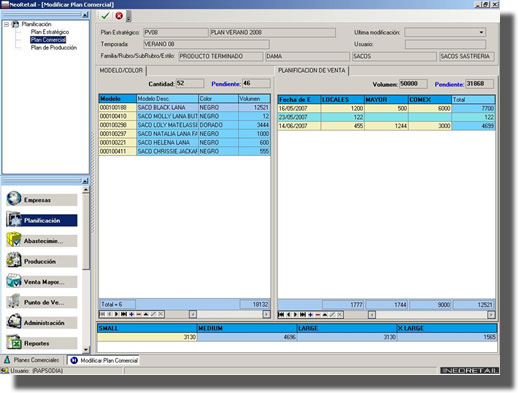Click the Cantidad field
Viewport: 518px width, 393px height.
point(190,83)
